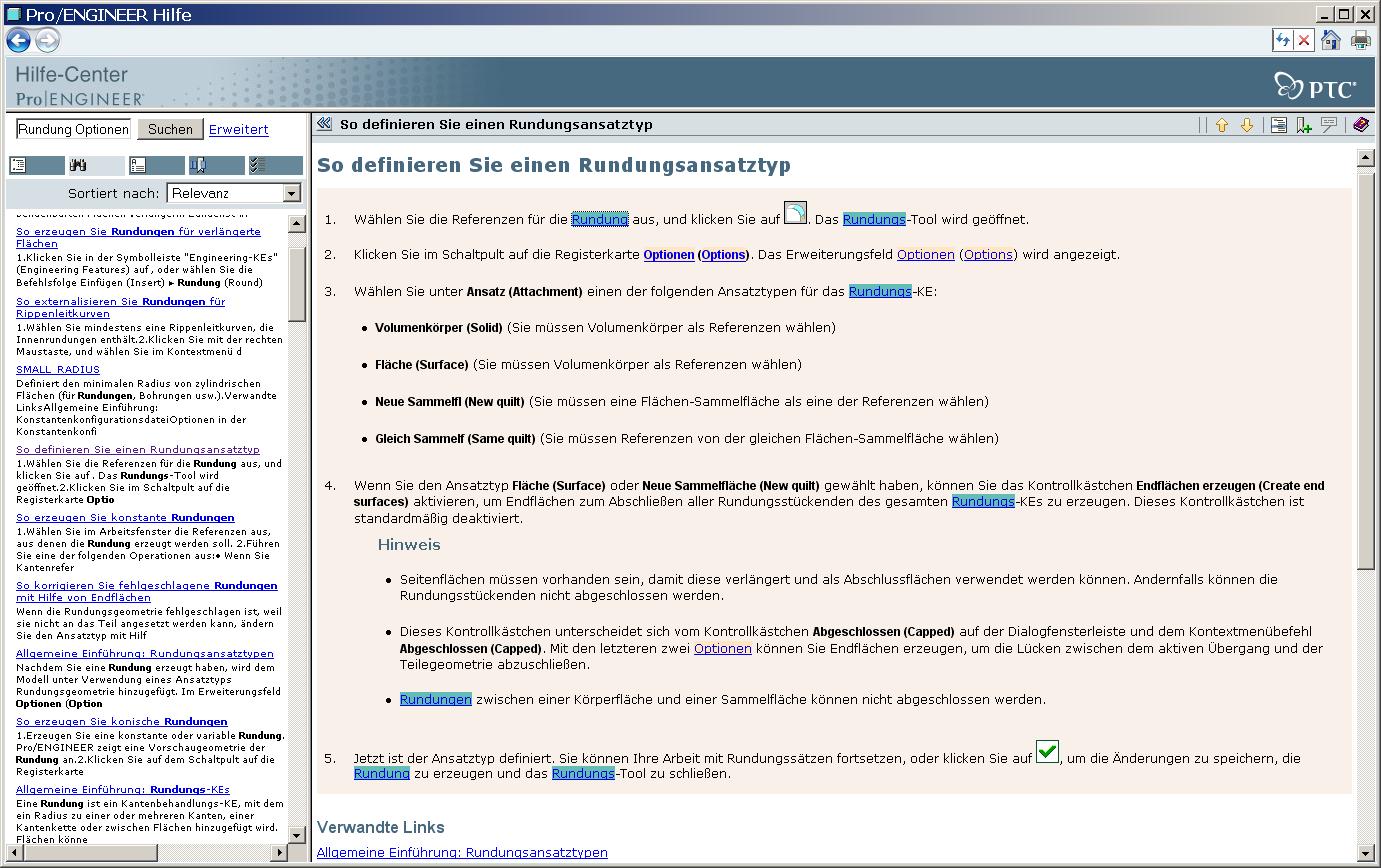
Task: Add bookmark with the green plus icon
Action: (1303, 125)
